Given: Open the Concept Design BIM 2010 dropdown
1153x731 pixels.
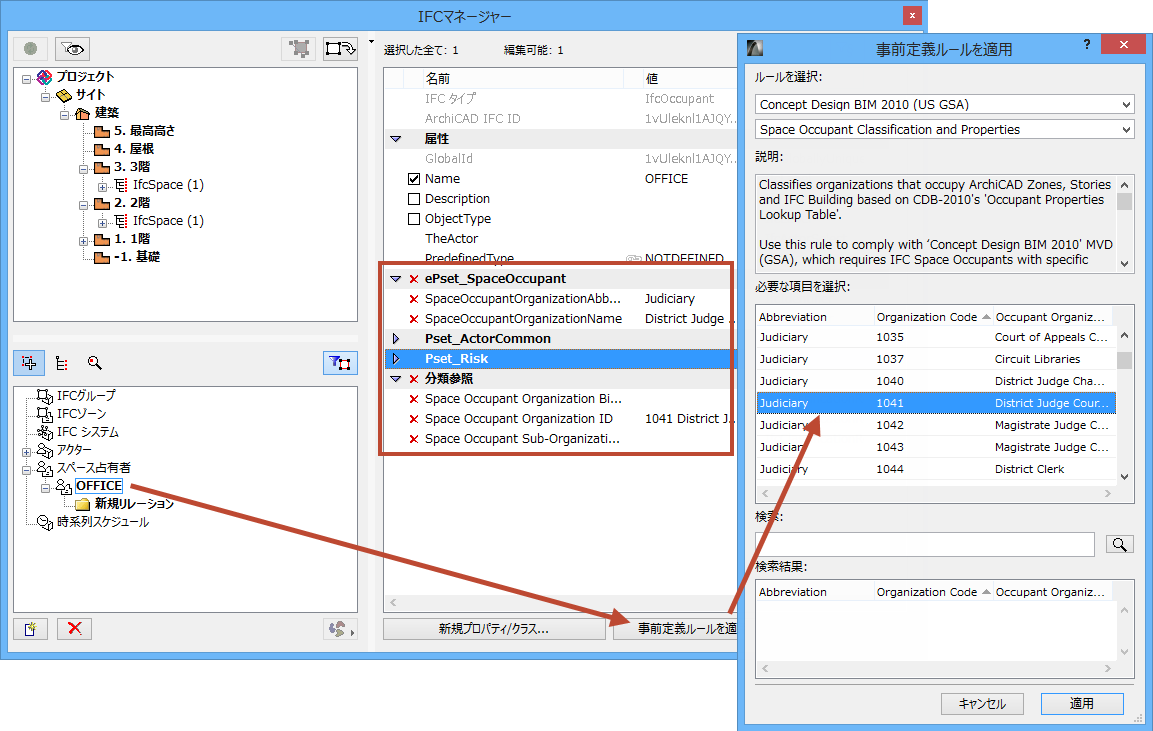Looking at the screenshot, I should point(944,104).
